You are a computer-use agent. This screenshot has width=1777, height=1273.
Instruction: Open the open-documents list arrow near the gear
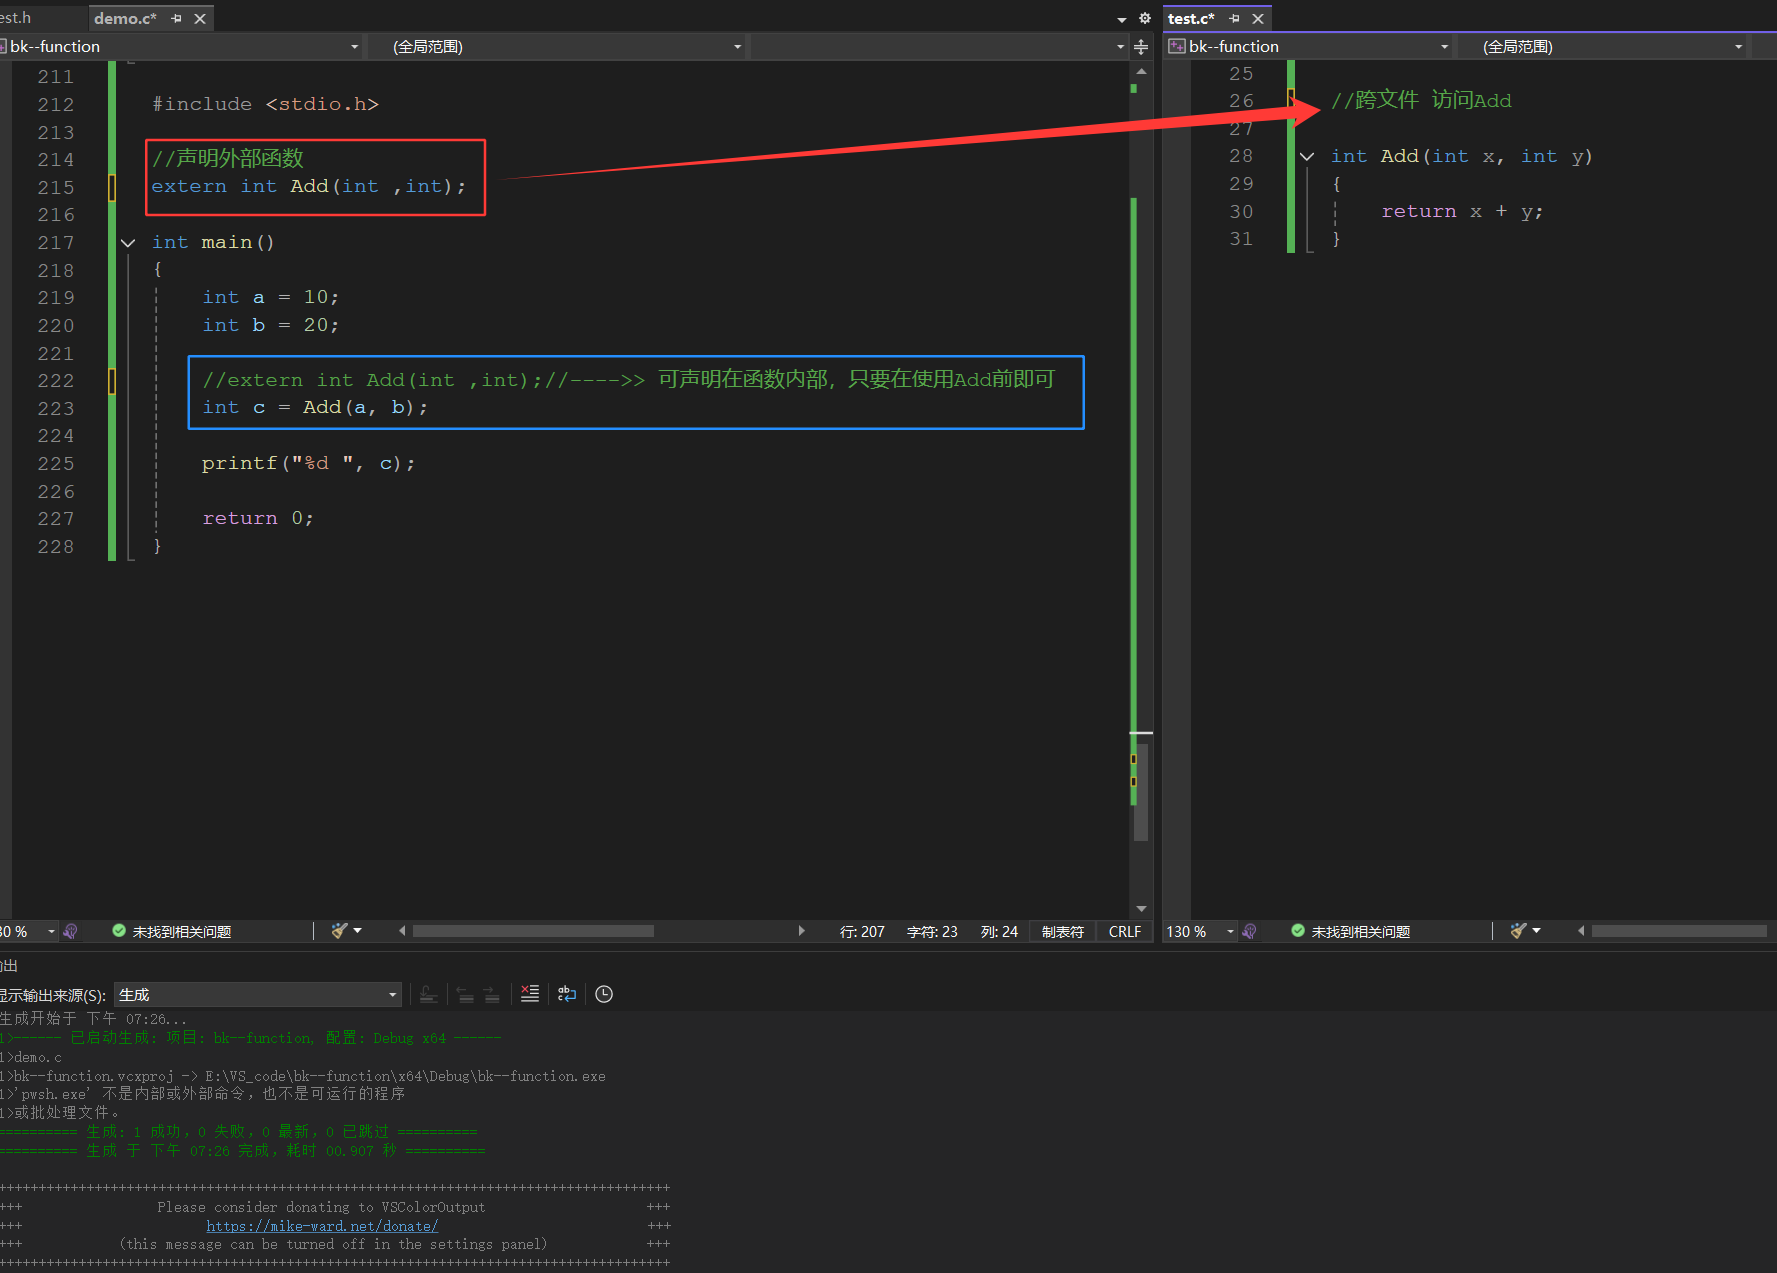[1122, 20]
